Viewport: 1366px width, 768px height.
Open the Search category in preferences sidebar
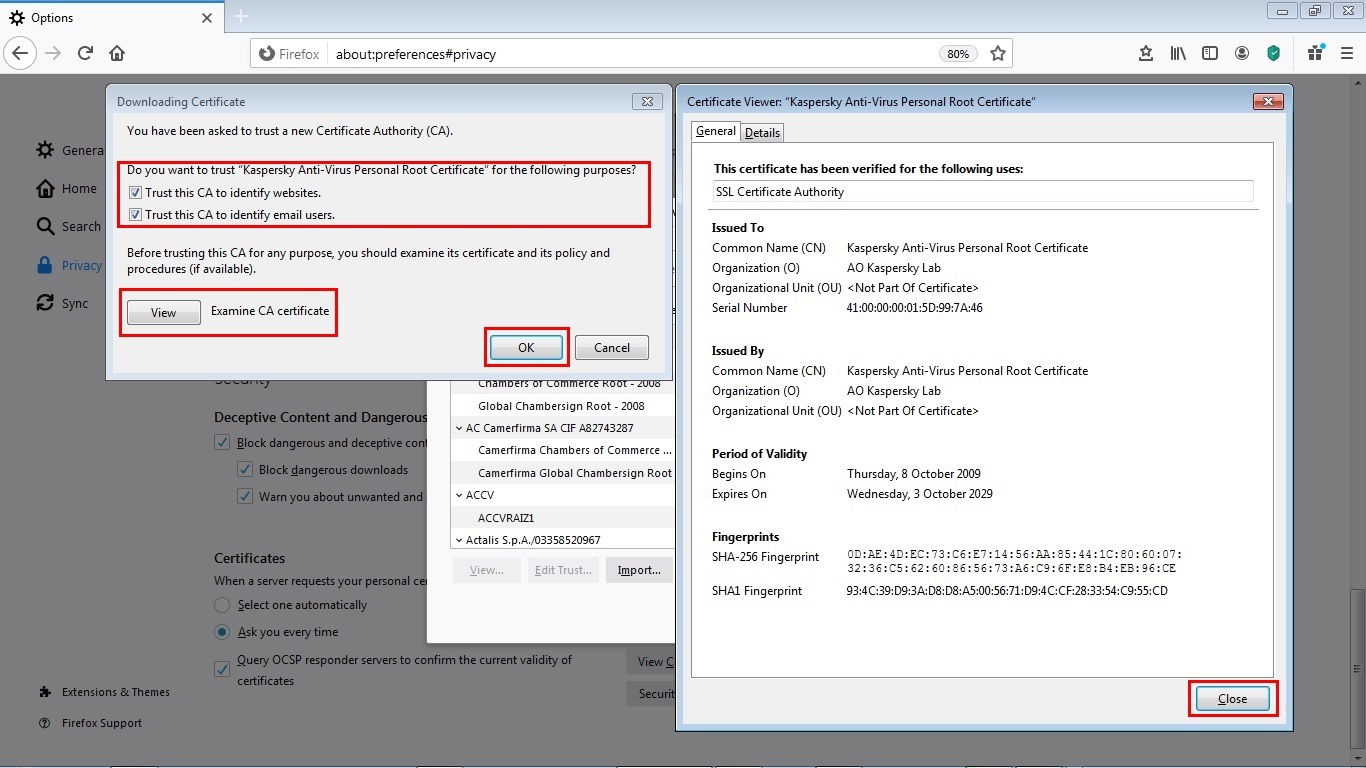click(x=69, y=226)
